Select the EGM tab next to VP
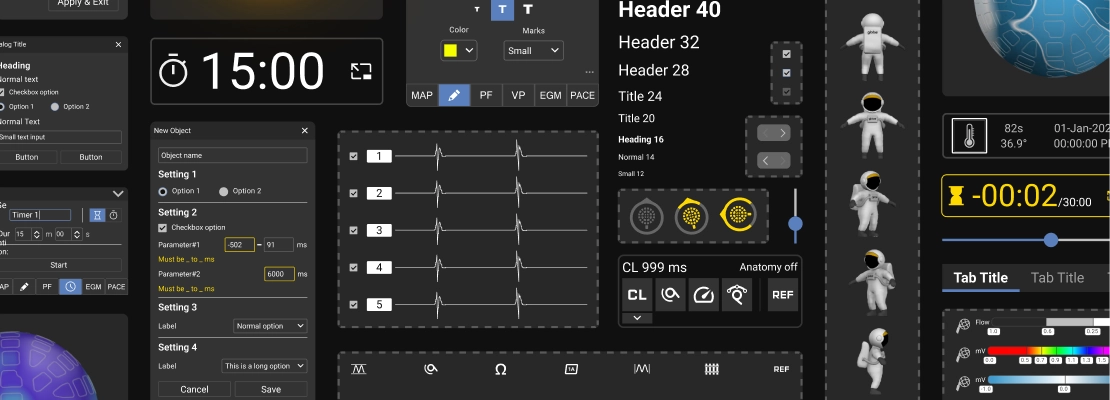Image resolution: width=1110 pixels, height=400 pixels. pos(550,95)
